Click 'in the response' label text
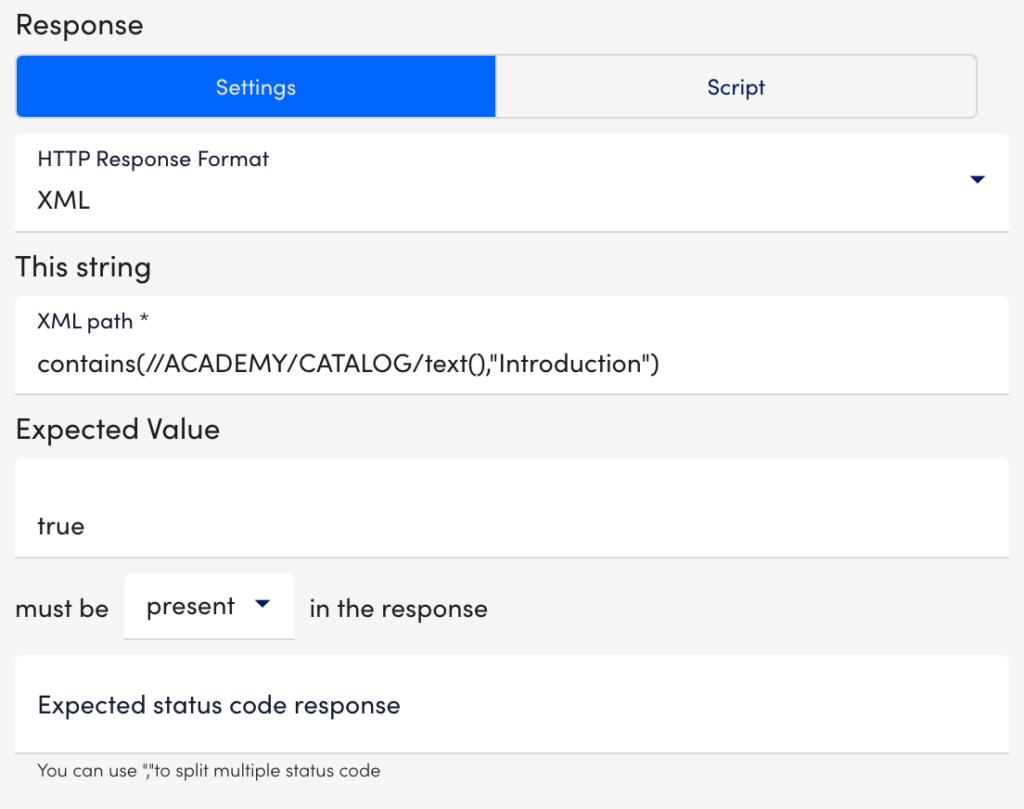This screenshot has width=1024, height=809. [x=397, y=607]
